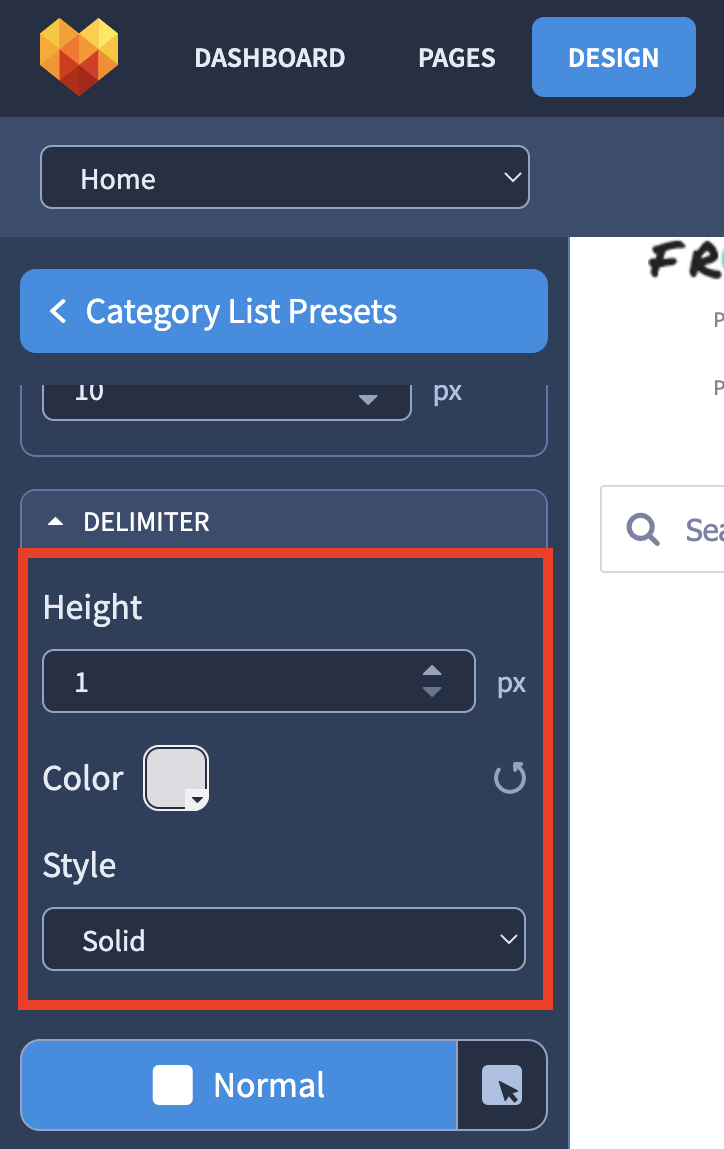Click the Category List Presets button
724x1149 pixels.
tap(284, 311)
